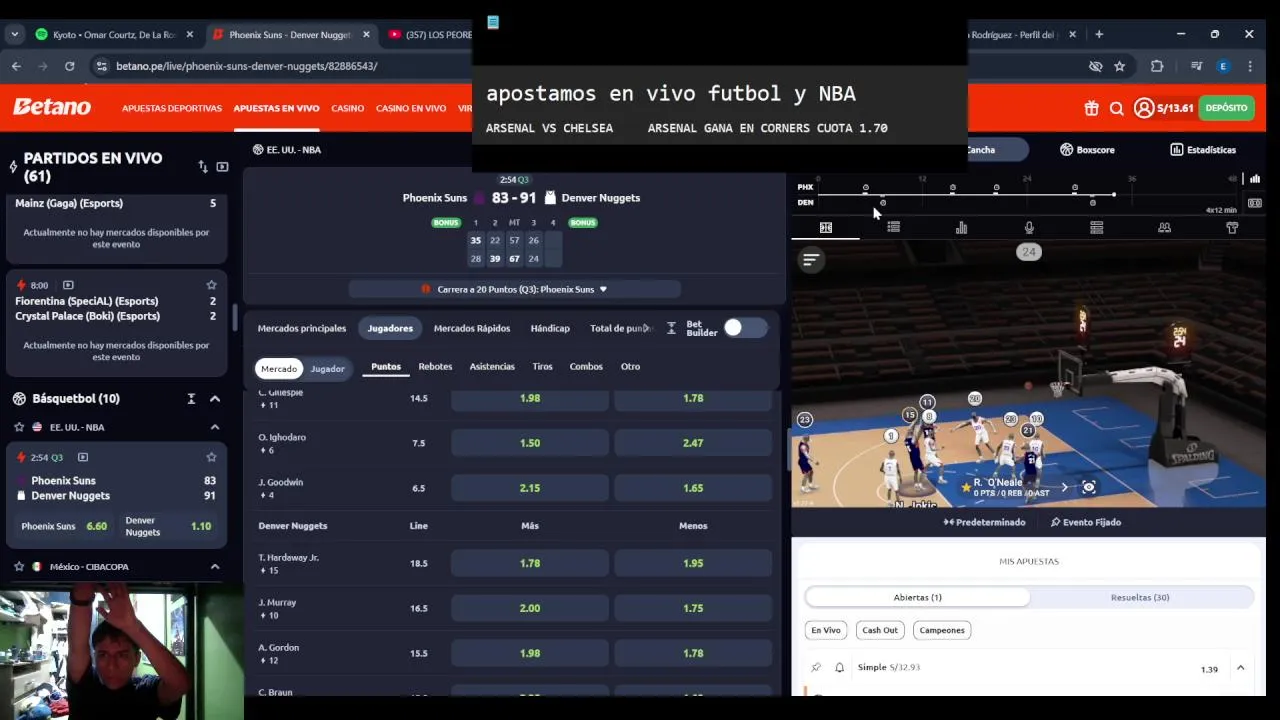Click the video filter icon beside Partidos en Vivo
1280x720 pixels.
222,167
